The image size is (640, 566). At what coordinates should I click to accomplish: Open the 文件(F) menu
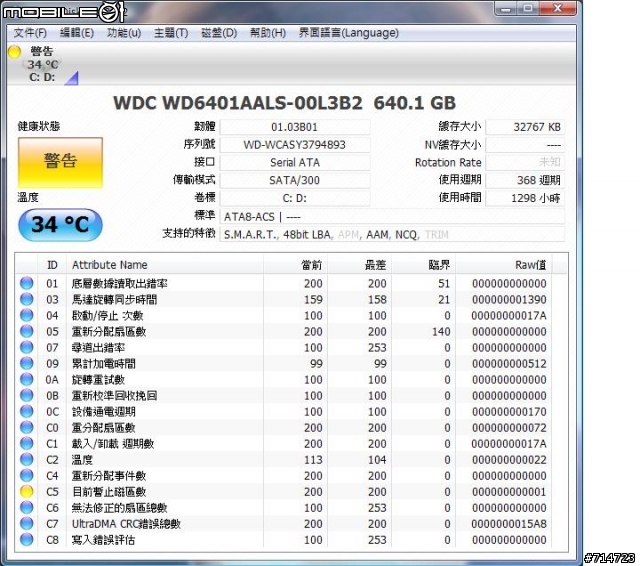(30, 33)
